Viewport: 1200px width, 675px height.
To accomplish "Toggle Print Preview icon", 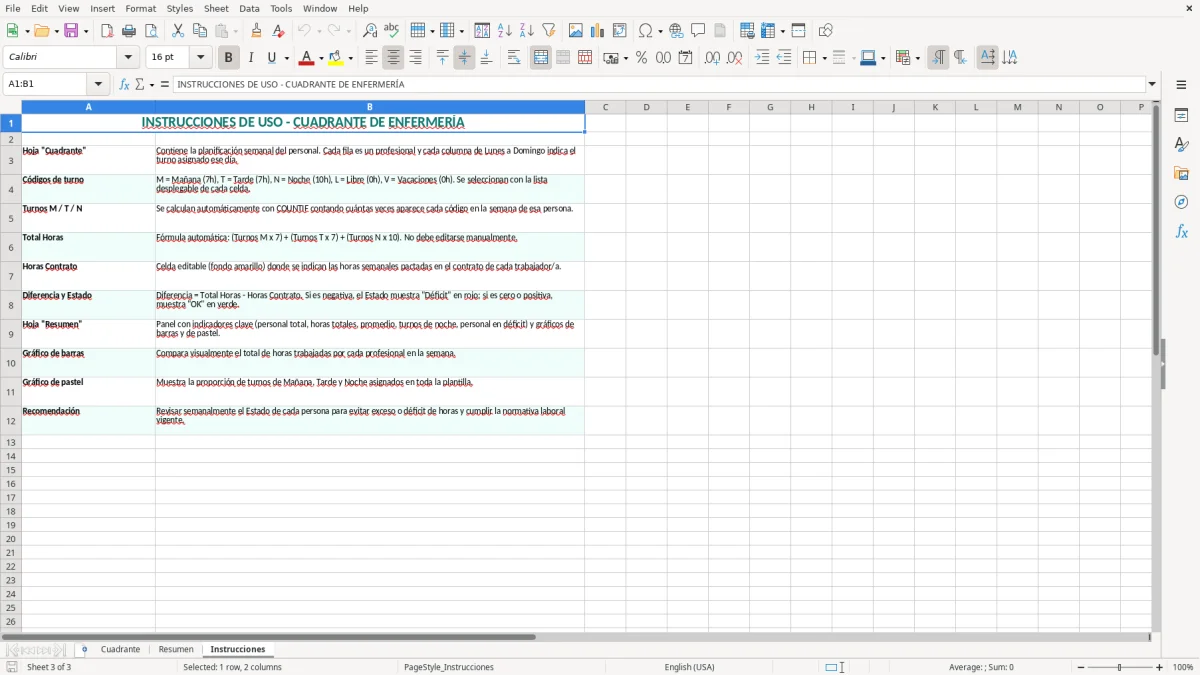I will tap(151, 31).
